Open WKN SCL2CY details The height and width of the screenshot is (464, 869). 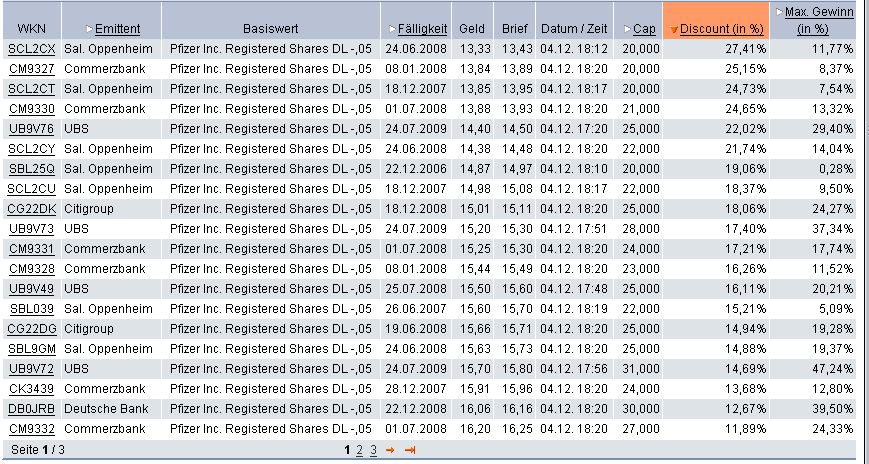pyautogui.click(x=32, y=149)
